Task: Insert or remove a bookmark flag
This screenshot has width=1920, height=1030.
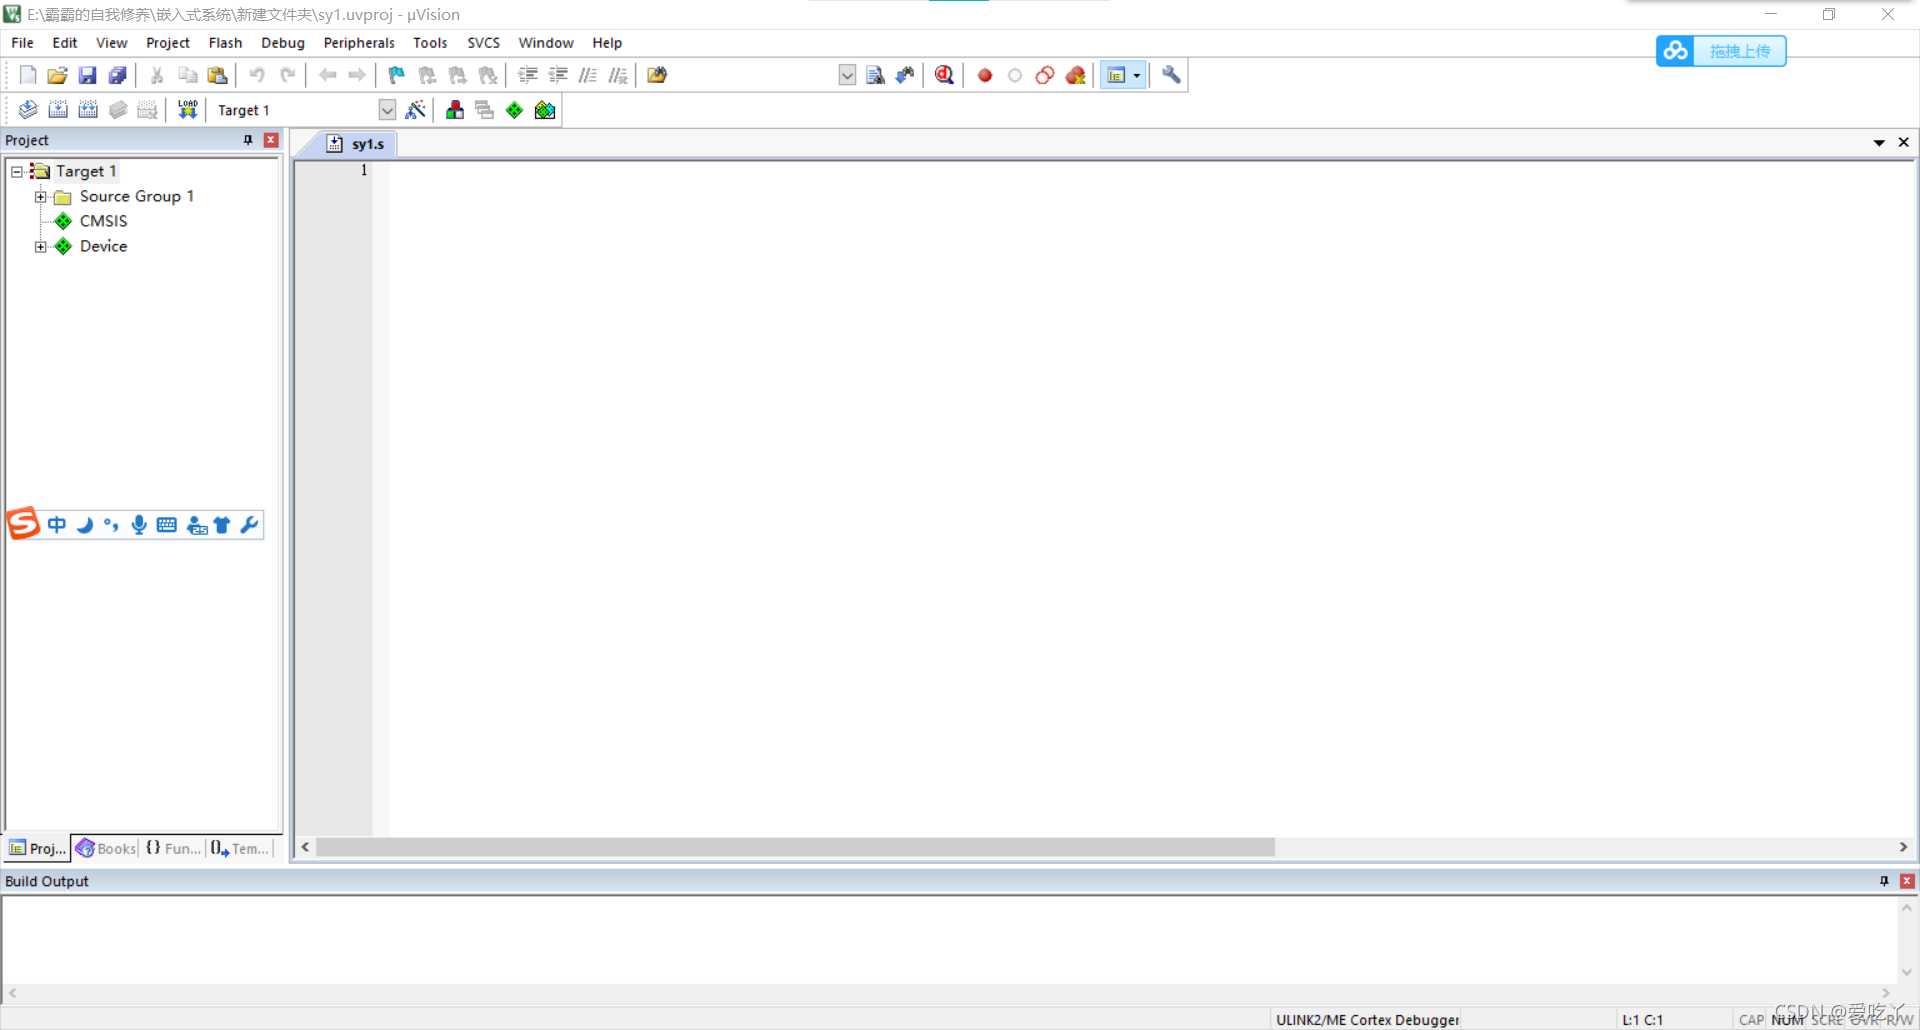Action: tap(397, 75)
